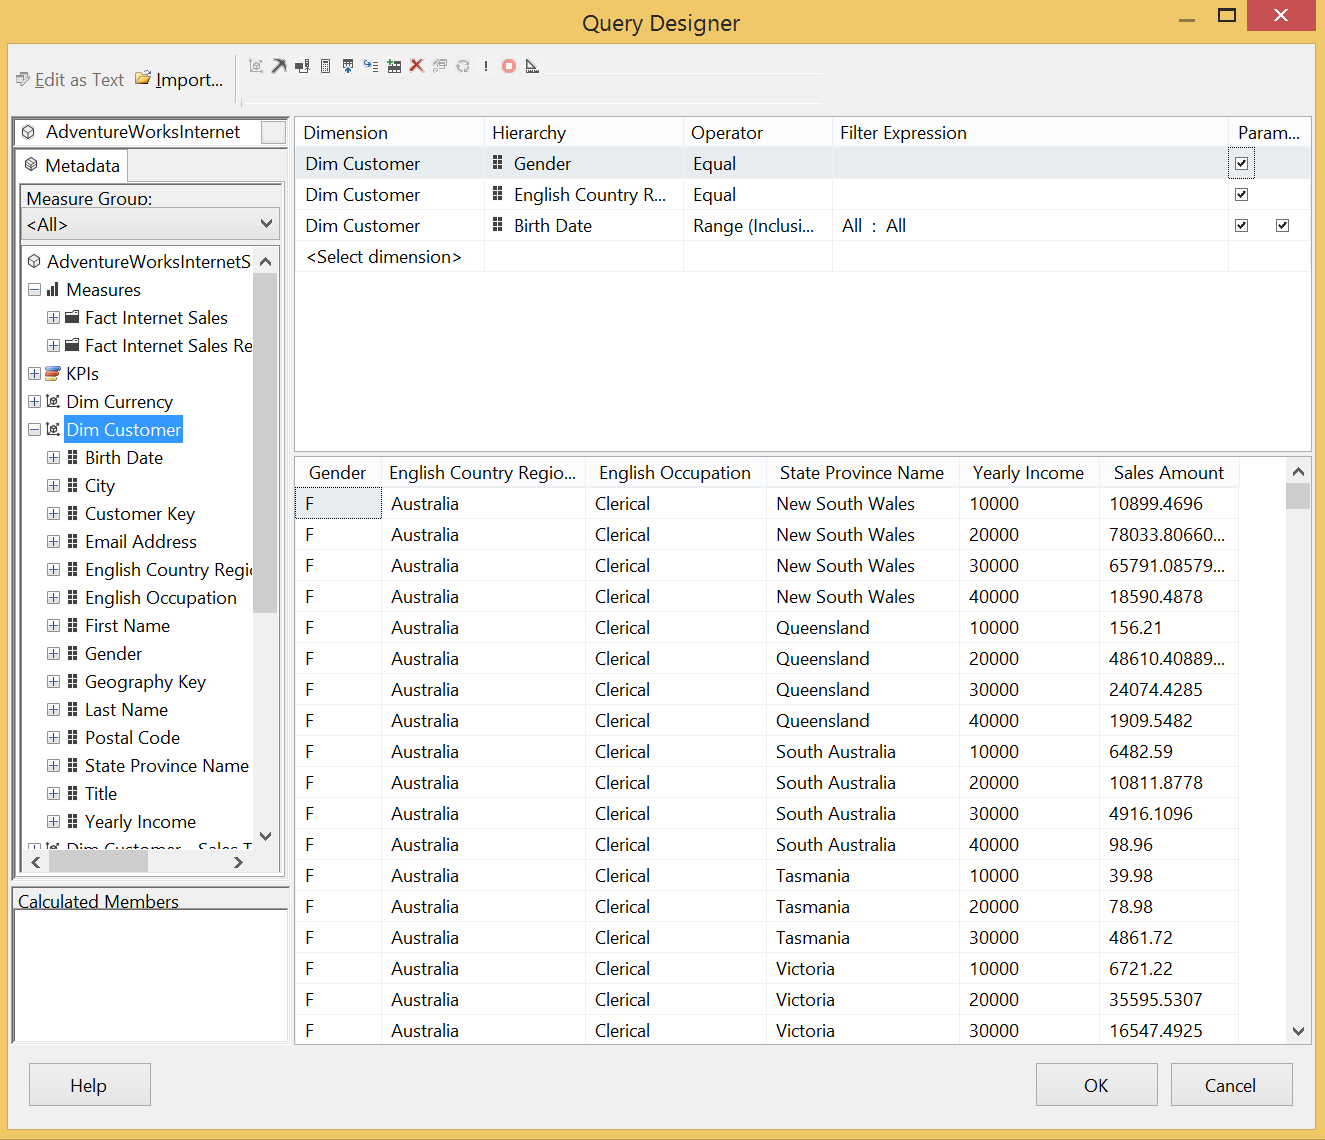This screenshot has height=1140, width=1325.
Task: Click the pickaxe data mining mode icon
Action: (x=279, y=66)
